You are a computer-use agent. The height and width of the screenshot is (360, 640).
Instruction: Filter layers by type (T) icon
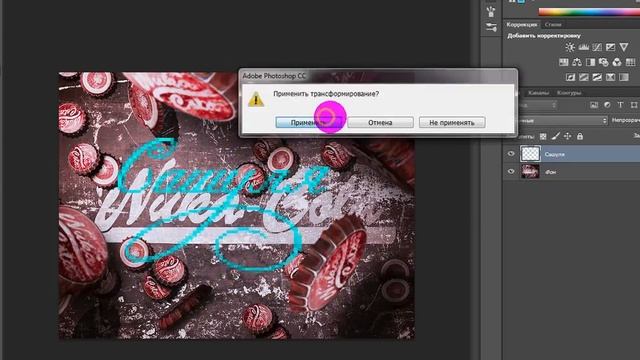click(x=620, y=105)
